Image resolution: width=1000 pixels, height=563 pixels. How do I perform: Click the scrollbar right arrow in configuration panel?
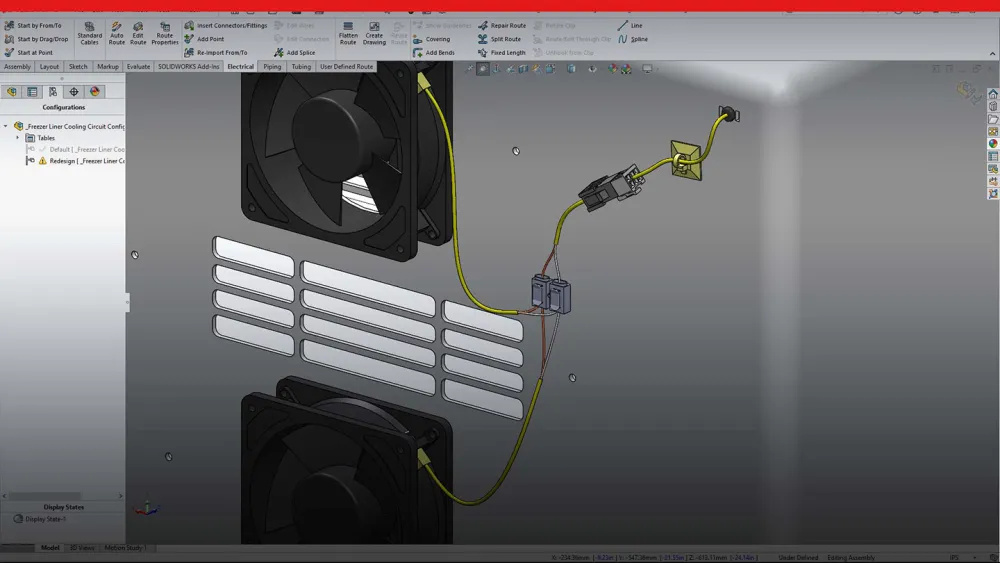[121, 496]
